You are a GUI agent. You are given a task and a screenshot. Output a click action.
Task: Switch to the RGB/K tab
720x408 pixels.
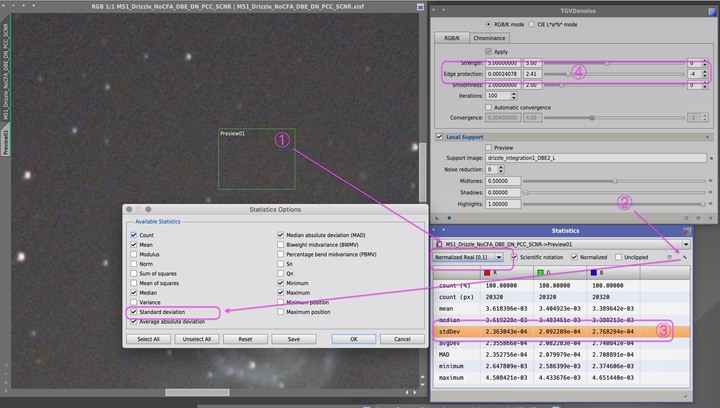452,38
